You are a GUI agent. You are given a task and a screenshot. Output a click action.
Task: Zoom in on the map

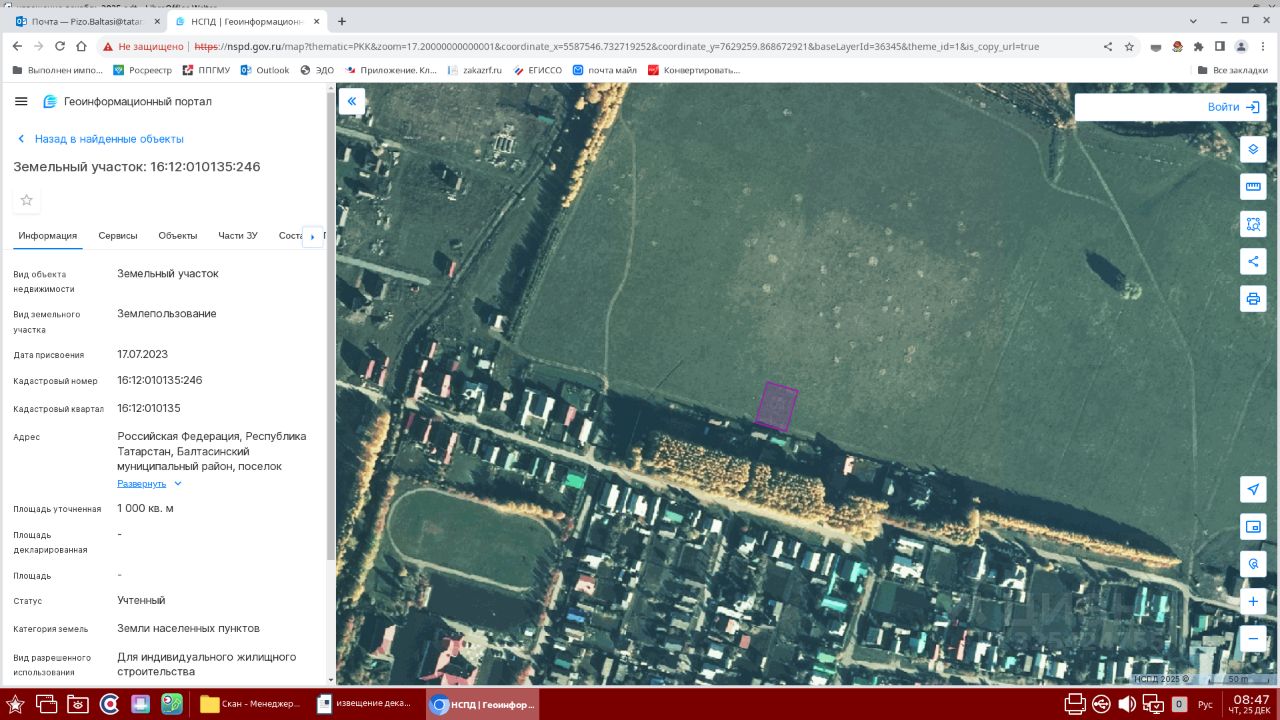1253,602
